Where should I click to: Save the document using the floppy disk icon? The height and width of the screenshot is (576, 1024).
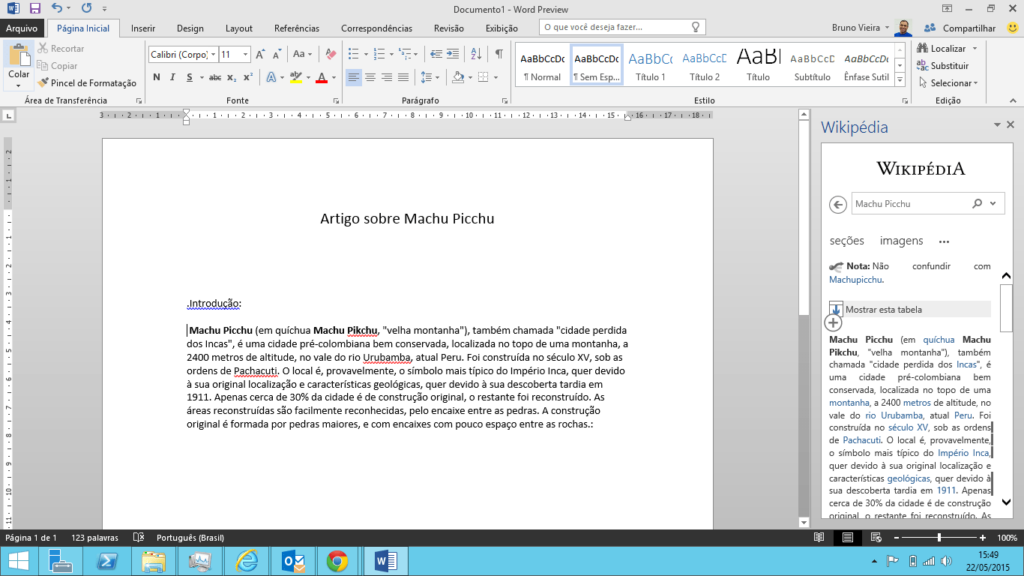click(35, 8)
